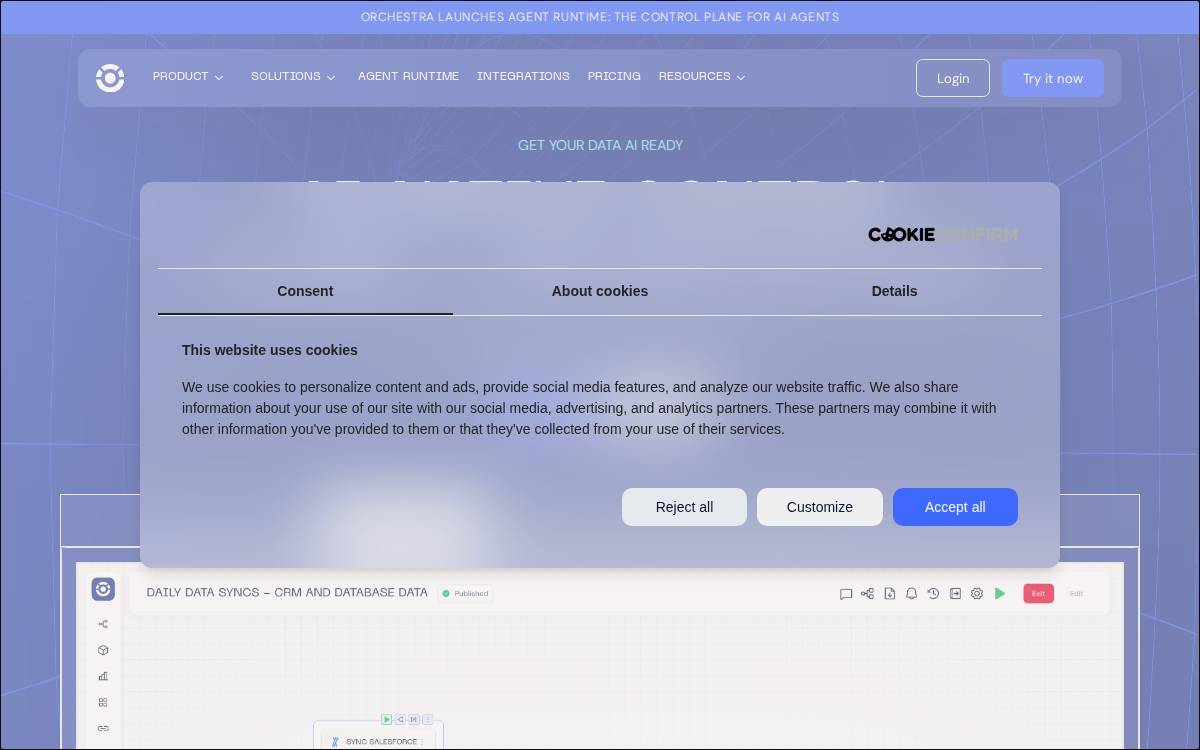This screenshot has height=750, width=1200.
Task: Click the small play icon above Sync Salesforce
Action: click(x=386, y=719)
